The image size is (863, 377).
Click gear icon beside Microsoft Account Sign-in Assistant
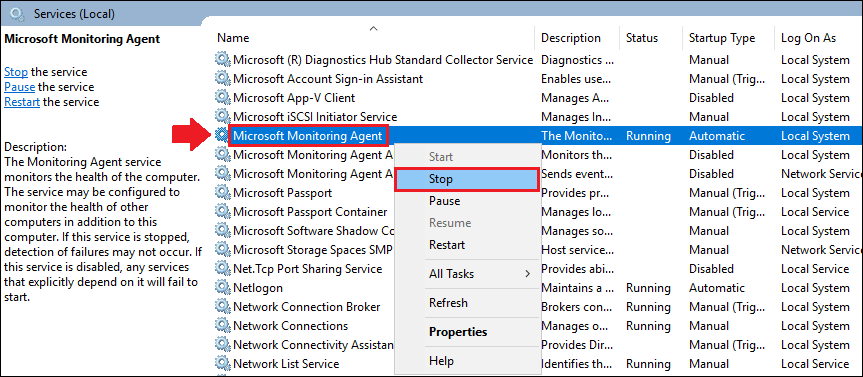(222, 79)
